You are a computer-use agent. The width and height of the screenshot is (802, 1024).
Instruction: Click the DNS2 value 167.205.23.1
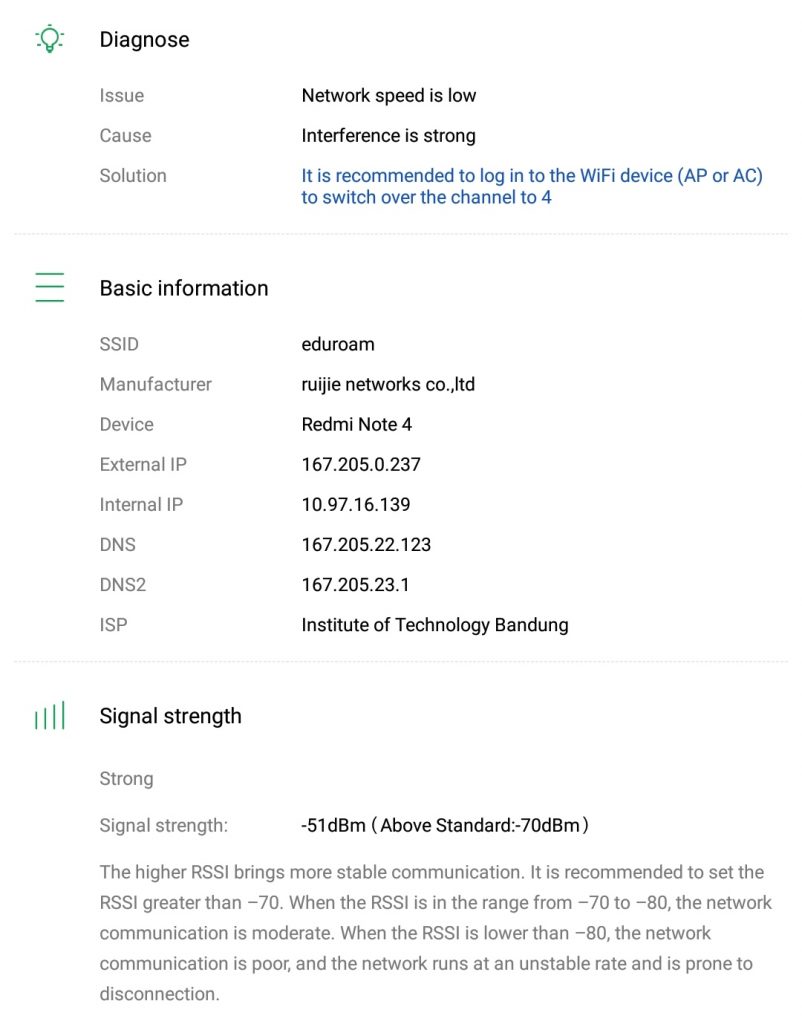[355, 585]
